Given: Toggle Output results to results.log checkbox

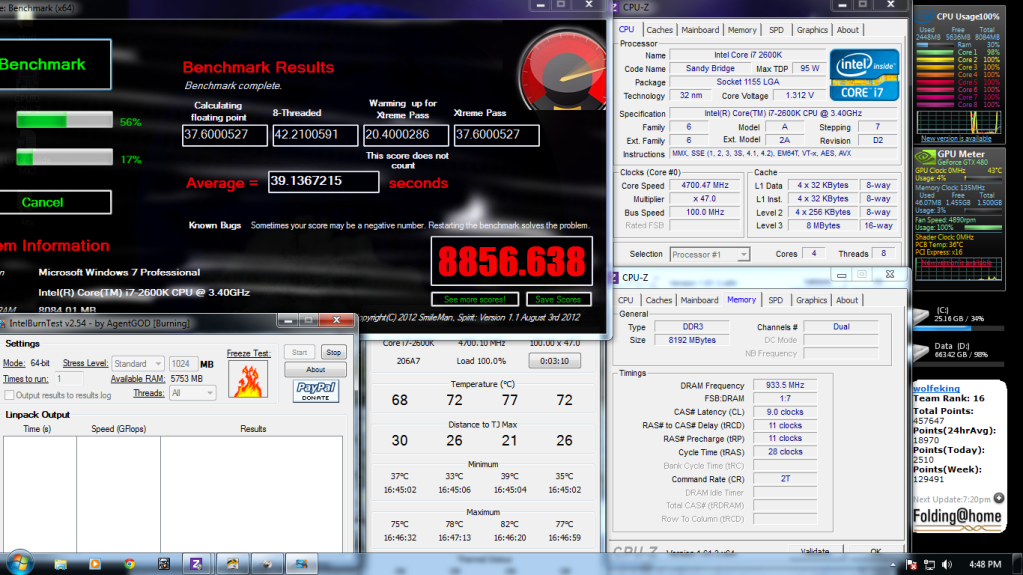Looking at the screenshot, I should (9, 395).
